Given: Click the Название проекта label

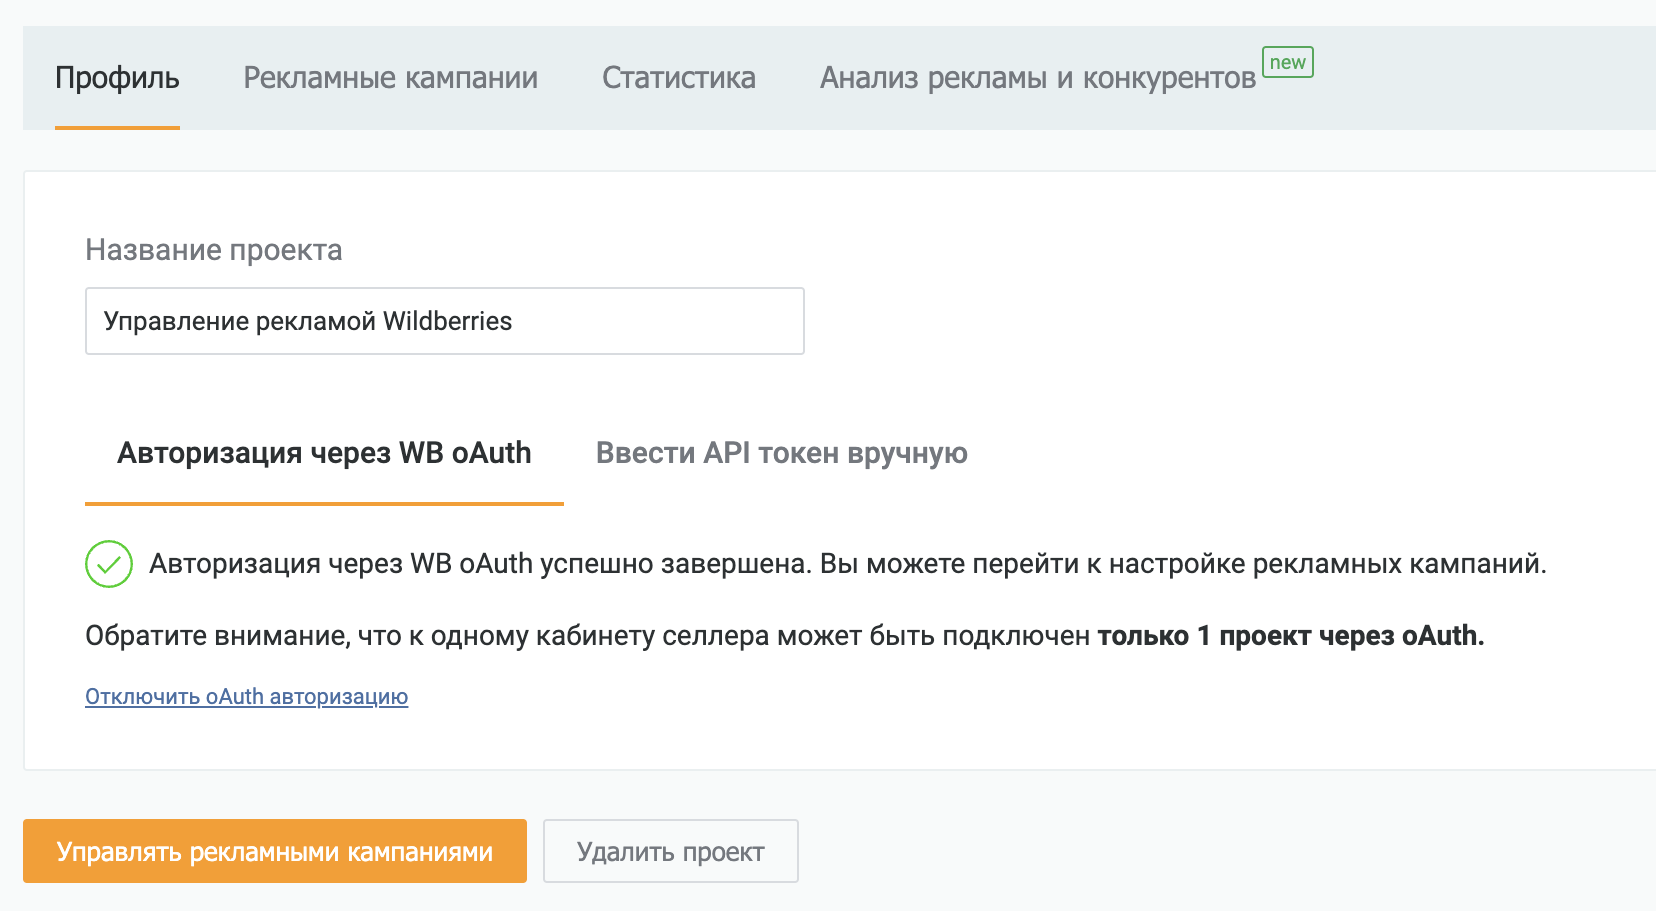Looking at the screenshot, I should tap(214, 250).
